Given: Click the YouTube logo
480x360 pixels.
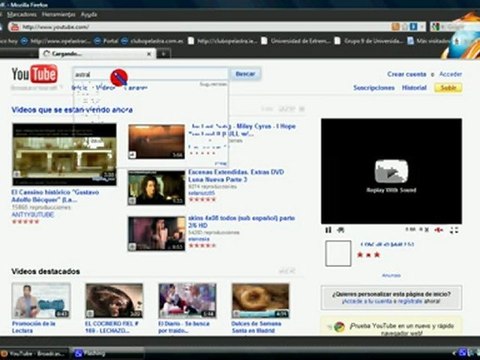Looking at the screenshot, I should coord(34,74).
